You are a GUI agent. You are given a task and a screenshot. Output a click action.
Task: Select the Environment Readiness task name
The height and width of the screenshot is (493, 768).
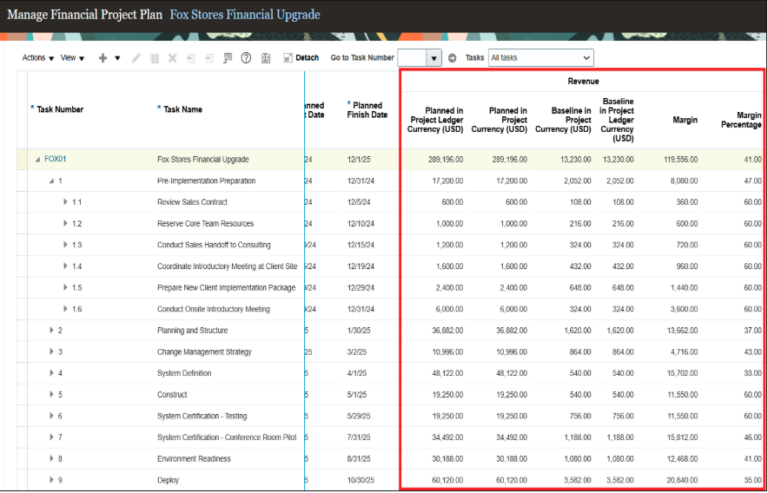[194, 459]
